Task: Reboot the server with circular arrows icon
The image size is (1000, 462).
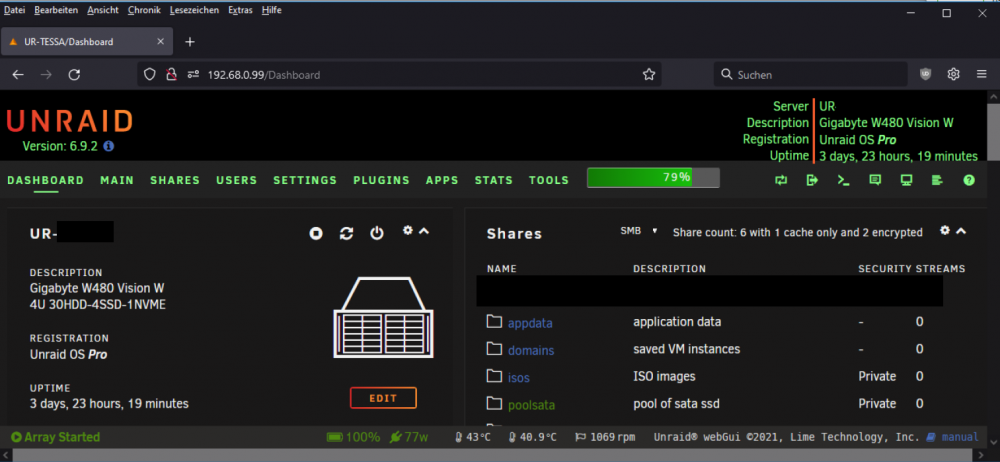Action: coord(346,234)
